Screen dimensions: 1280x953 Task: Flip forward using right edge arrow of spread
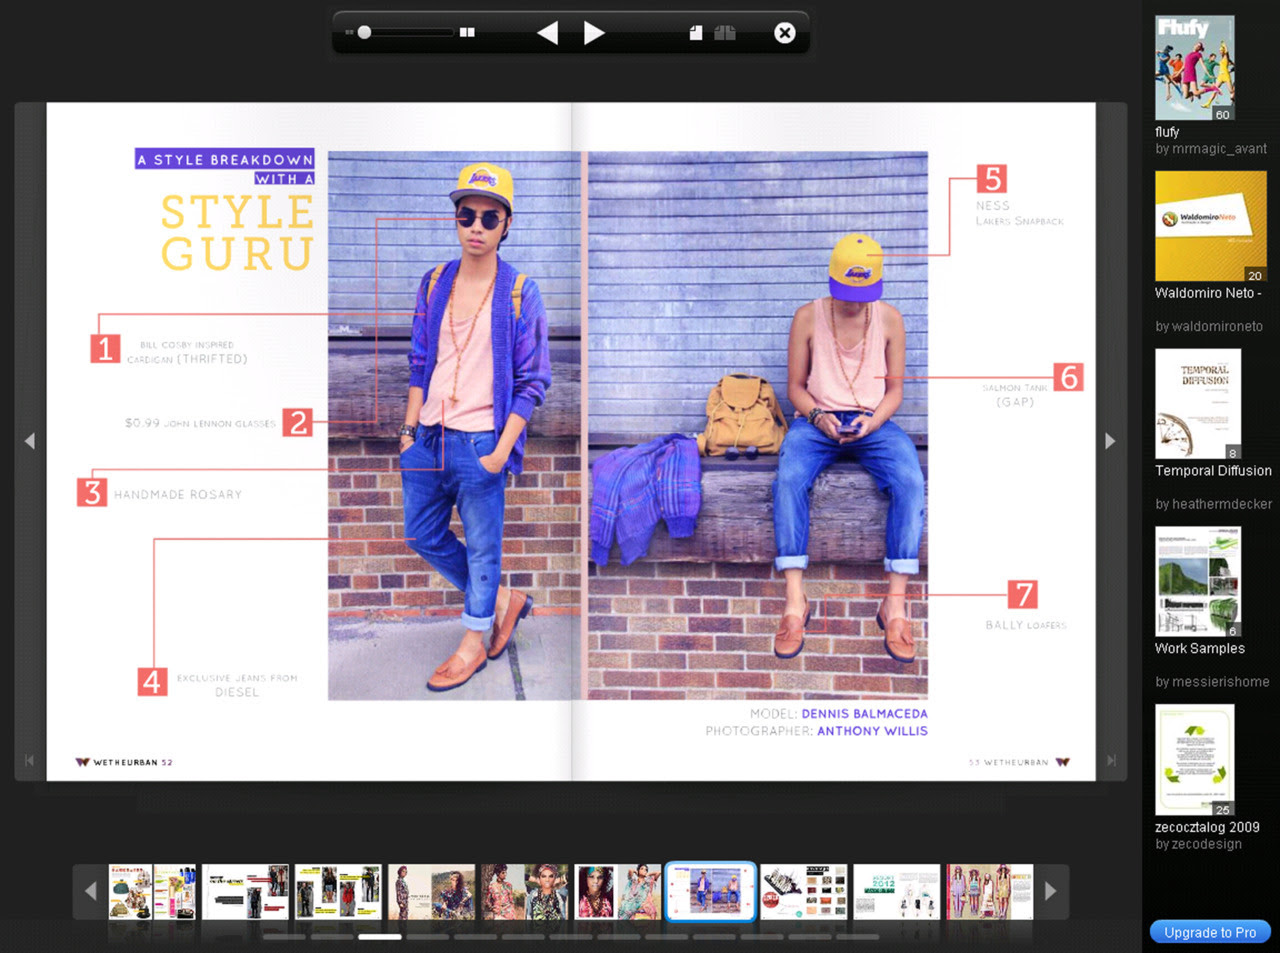tap(1110, 441)
